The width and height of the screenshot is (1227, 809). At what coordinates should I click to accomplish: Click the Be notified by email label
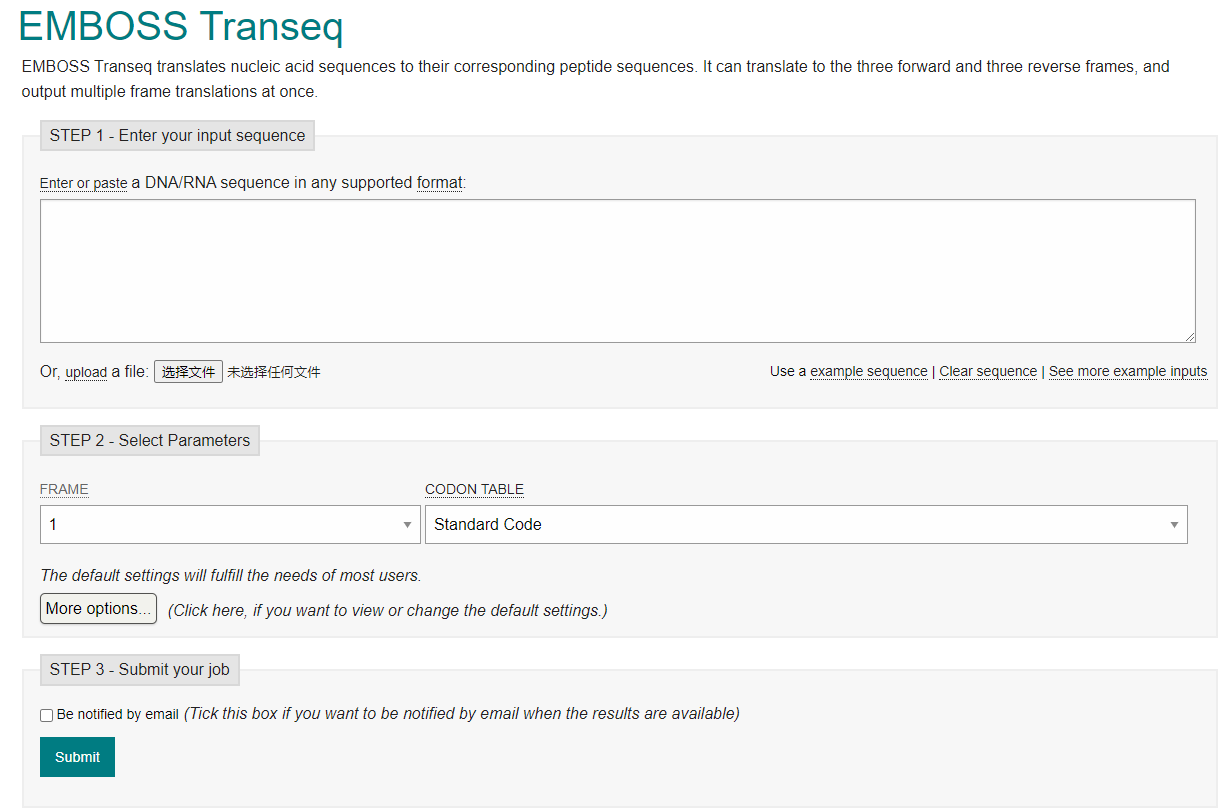[118, 714]
